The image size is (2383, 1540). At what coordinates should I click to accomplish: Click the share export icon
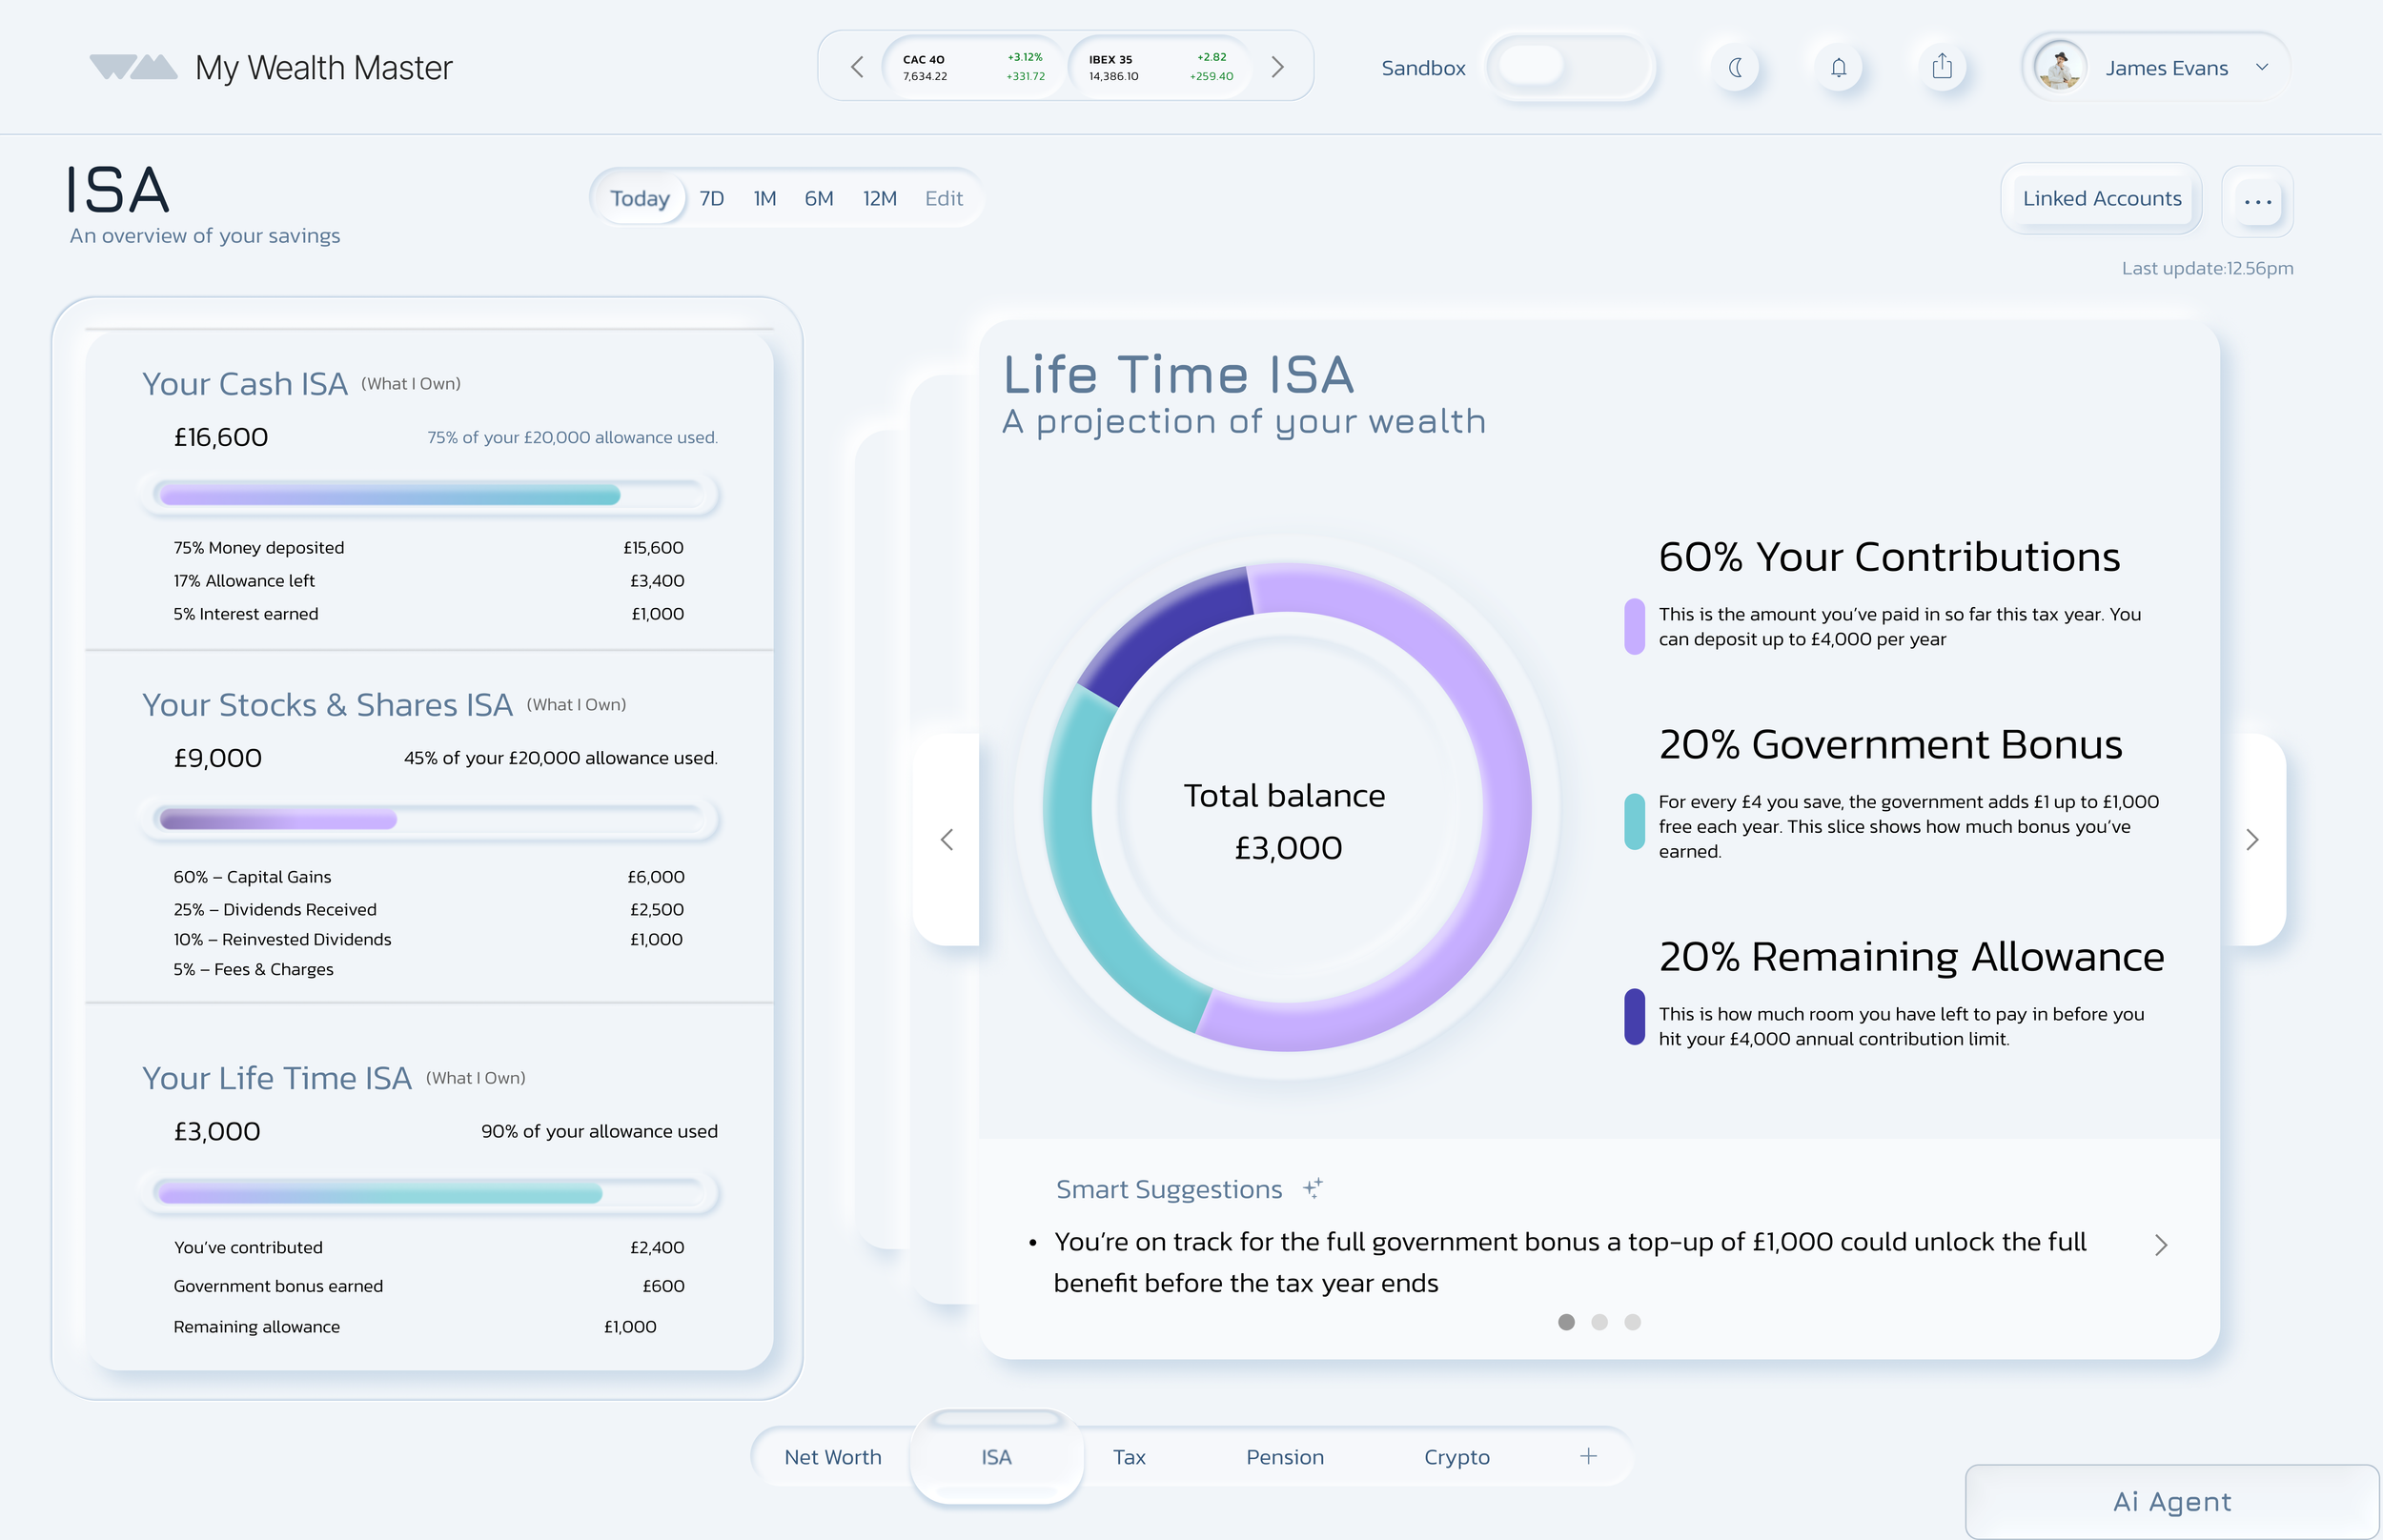coord(1942,68)
